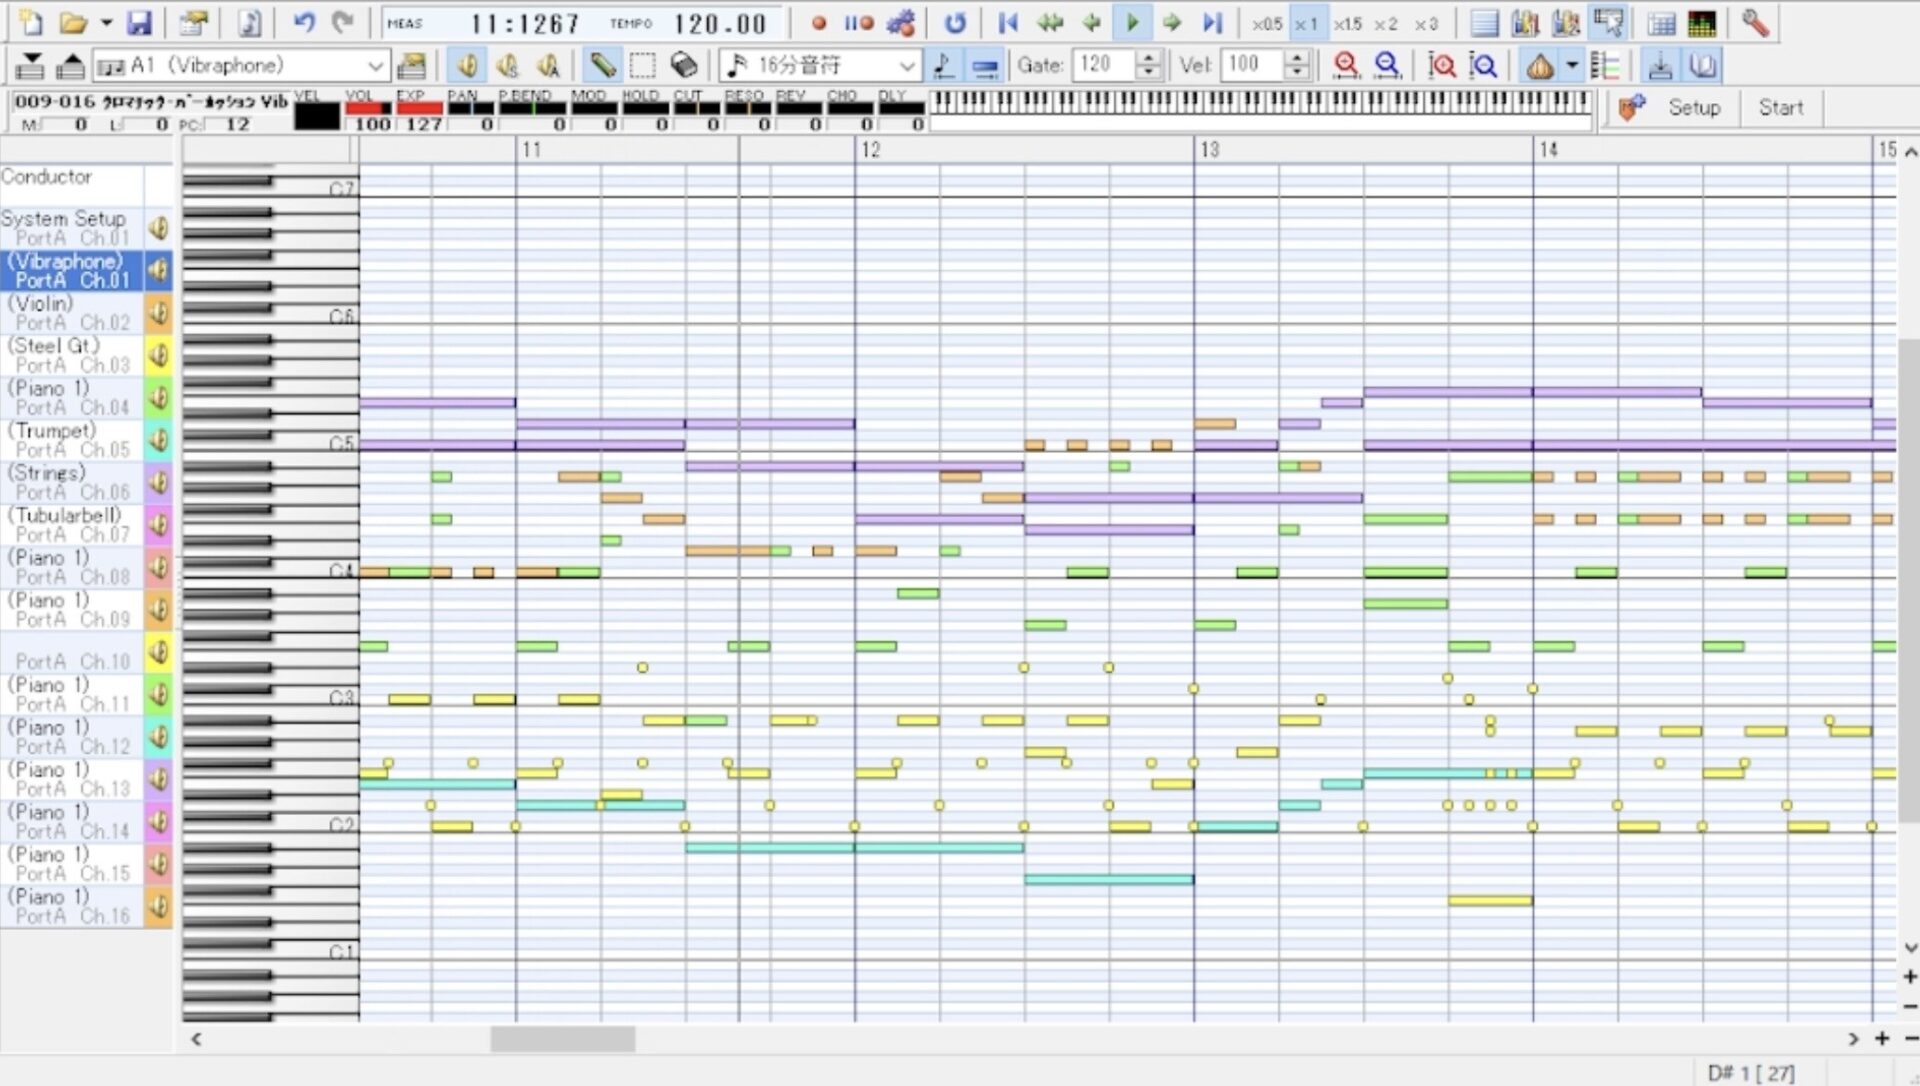Open the A1 Vibraphone track dropdown
This screenshot has width=1920, height=1086.
tap(375, 66)
